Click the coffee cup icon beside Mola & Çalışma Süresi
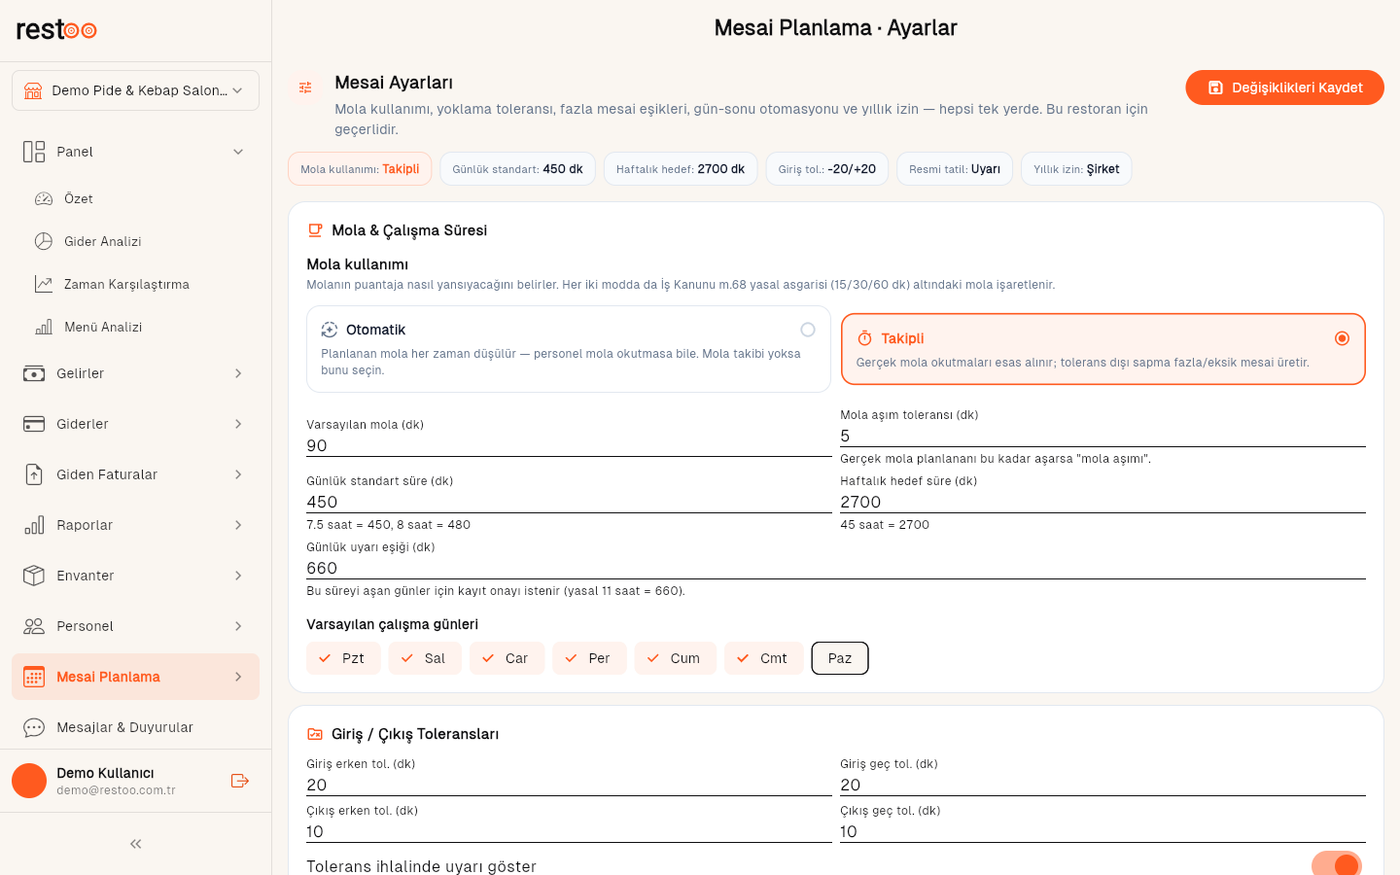1400x875 pixels. point(315,230)
